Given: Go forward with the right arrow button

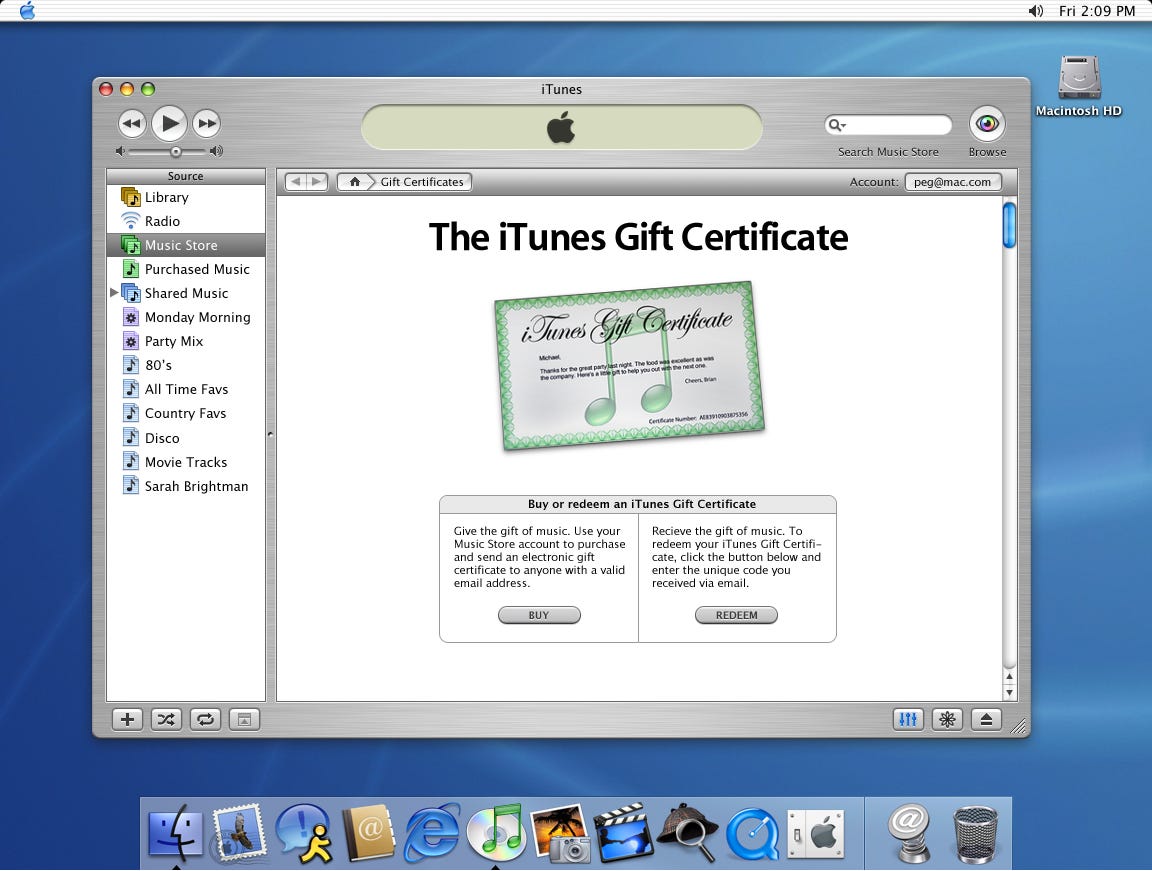Looking at the screenshot, I should point(317,181).
